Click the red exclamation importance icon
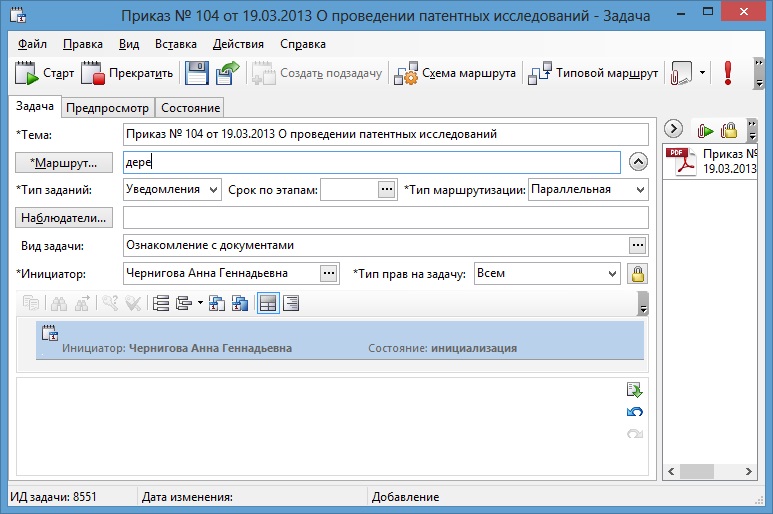773x514 pixels. [728, 73]
